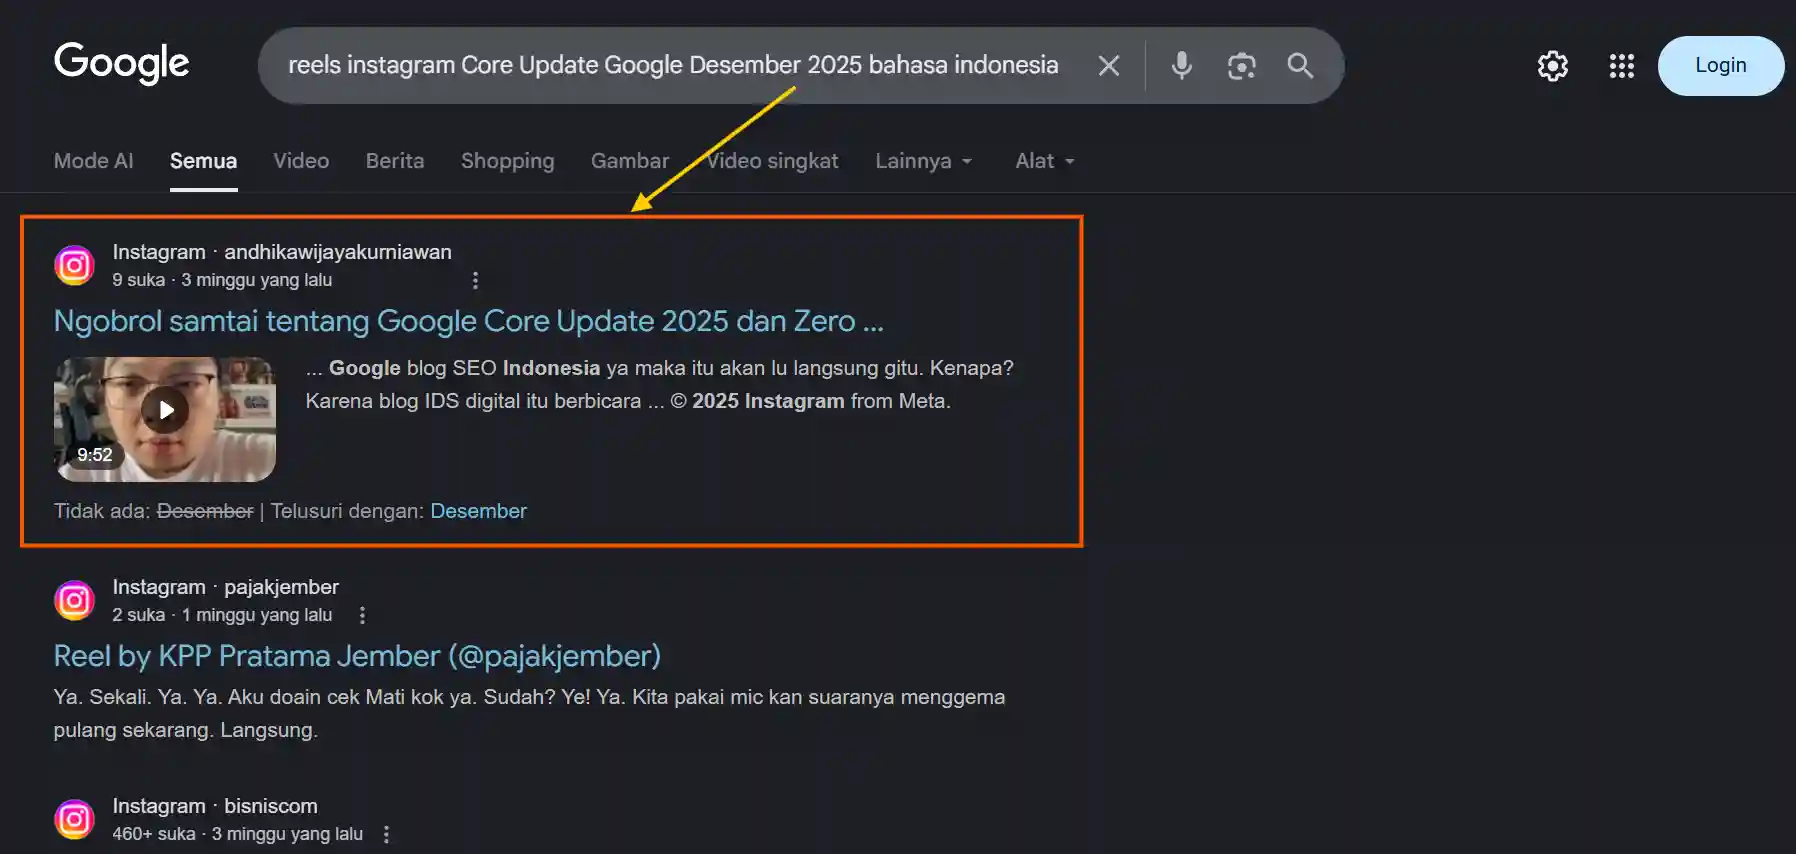The image size is (1796, 854).
Task: Open the Berita tab
Action: pyautogui.click(x=395, y=161)
